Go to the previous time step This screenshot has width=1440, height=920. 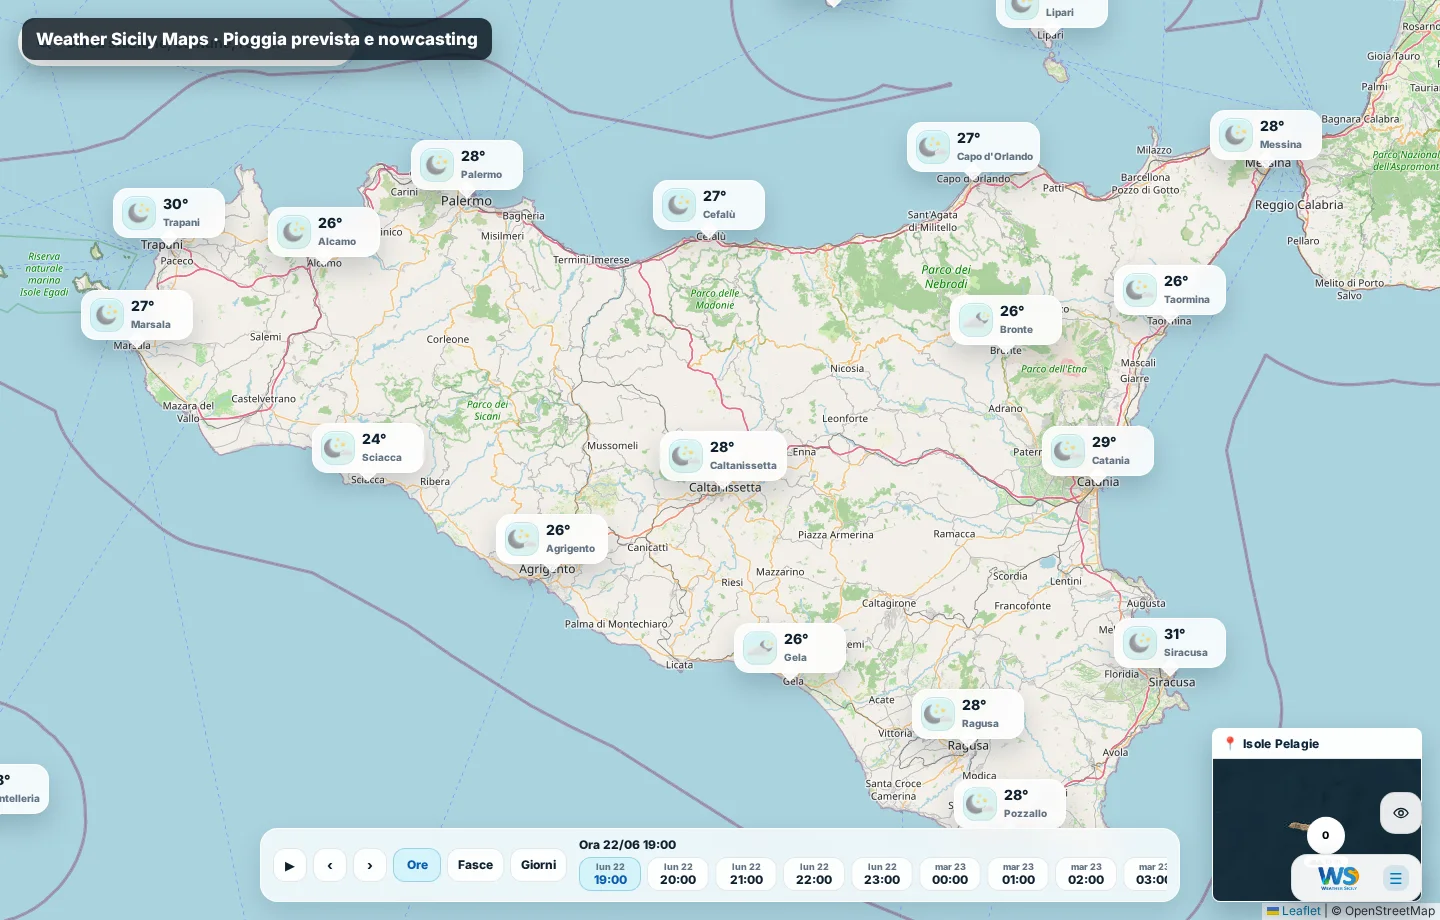[x=330, y=865]
